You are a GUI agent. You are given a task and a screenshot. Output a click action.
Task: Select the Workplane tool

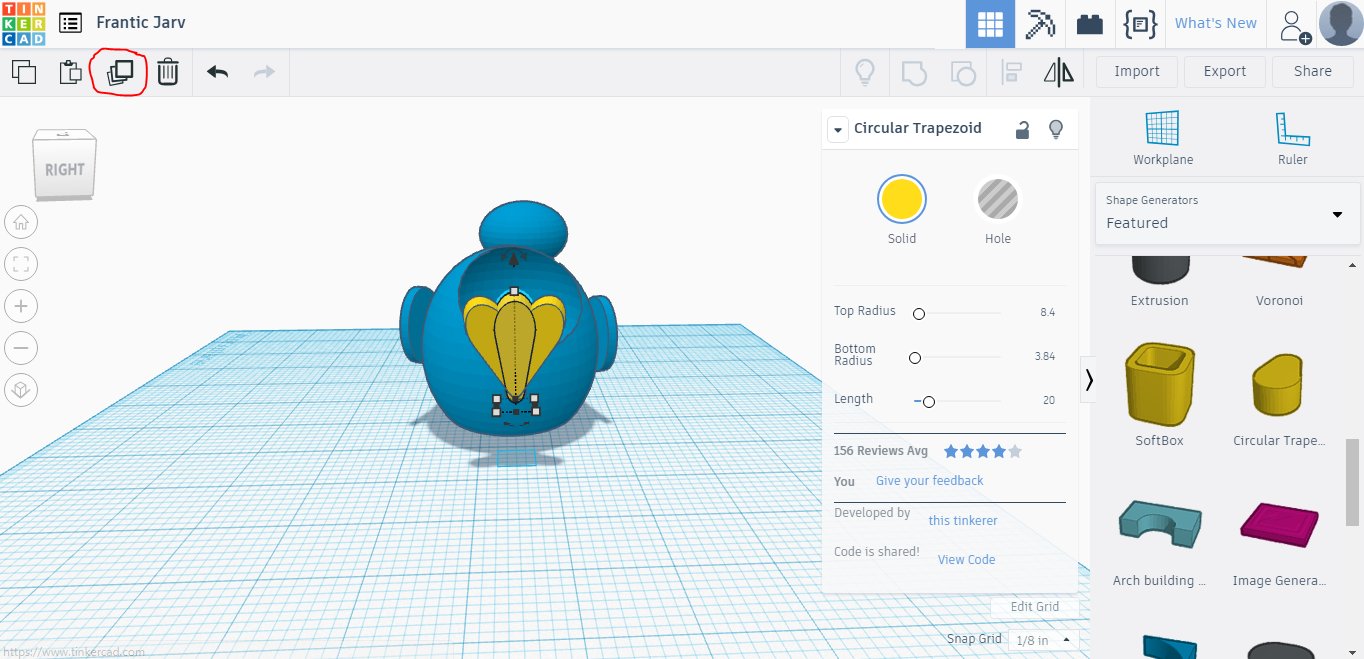pos(1163,138)
